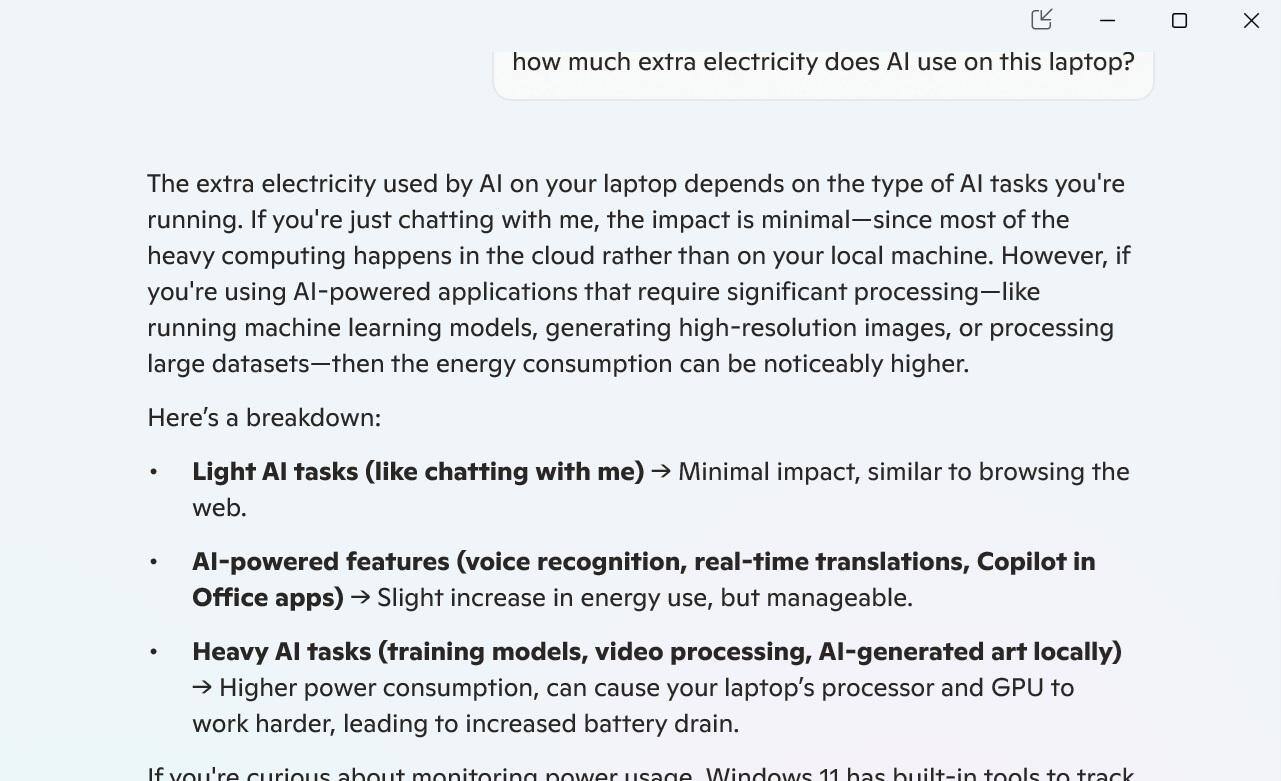Screen dimensions: 1281x781
Task: Maximize the Copilot window
Action: click(x=1179, y=20)
